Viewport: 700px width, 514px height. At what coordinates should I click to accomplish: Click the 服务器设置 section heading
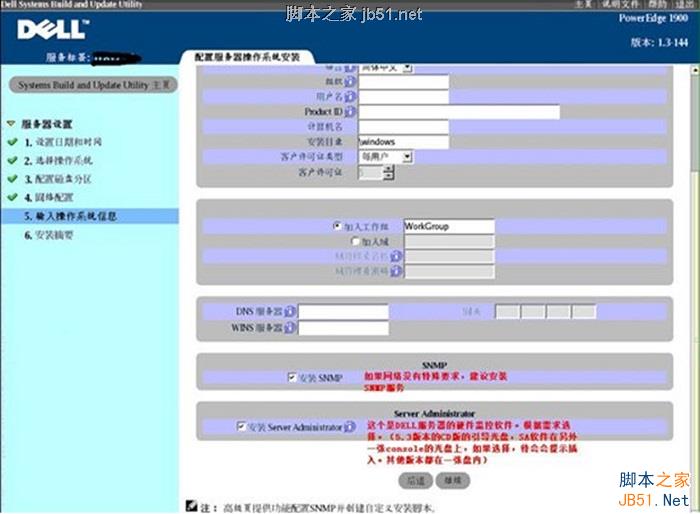click(x=47, y=124)
